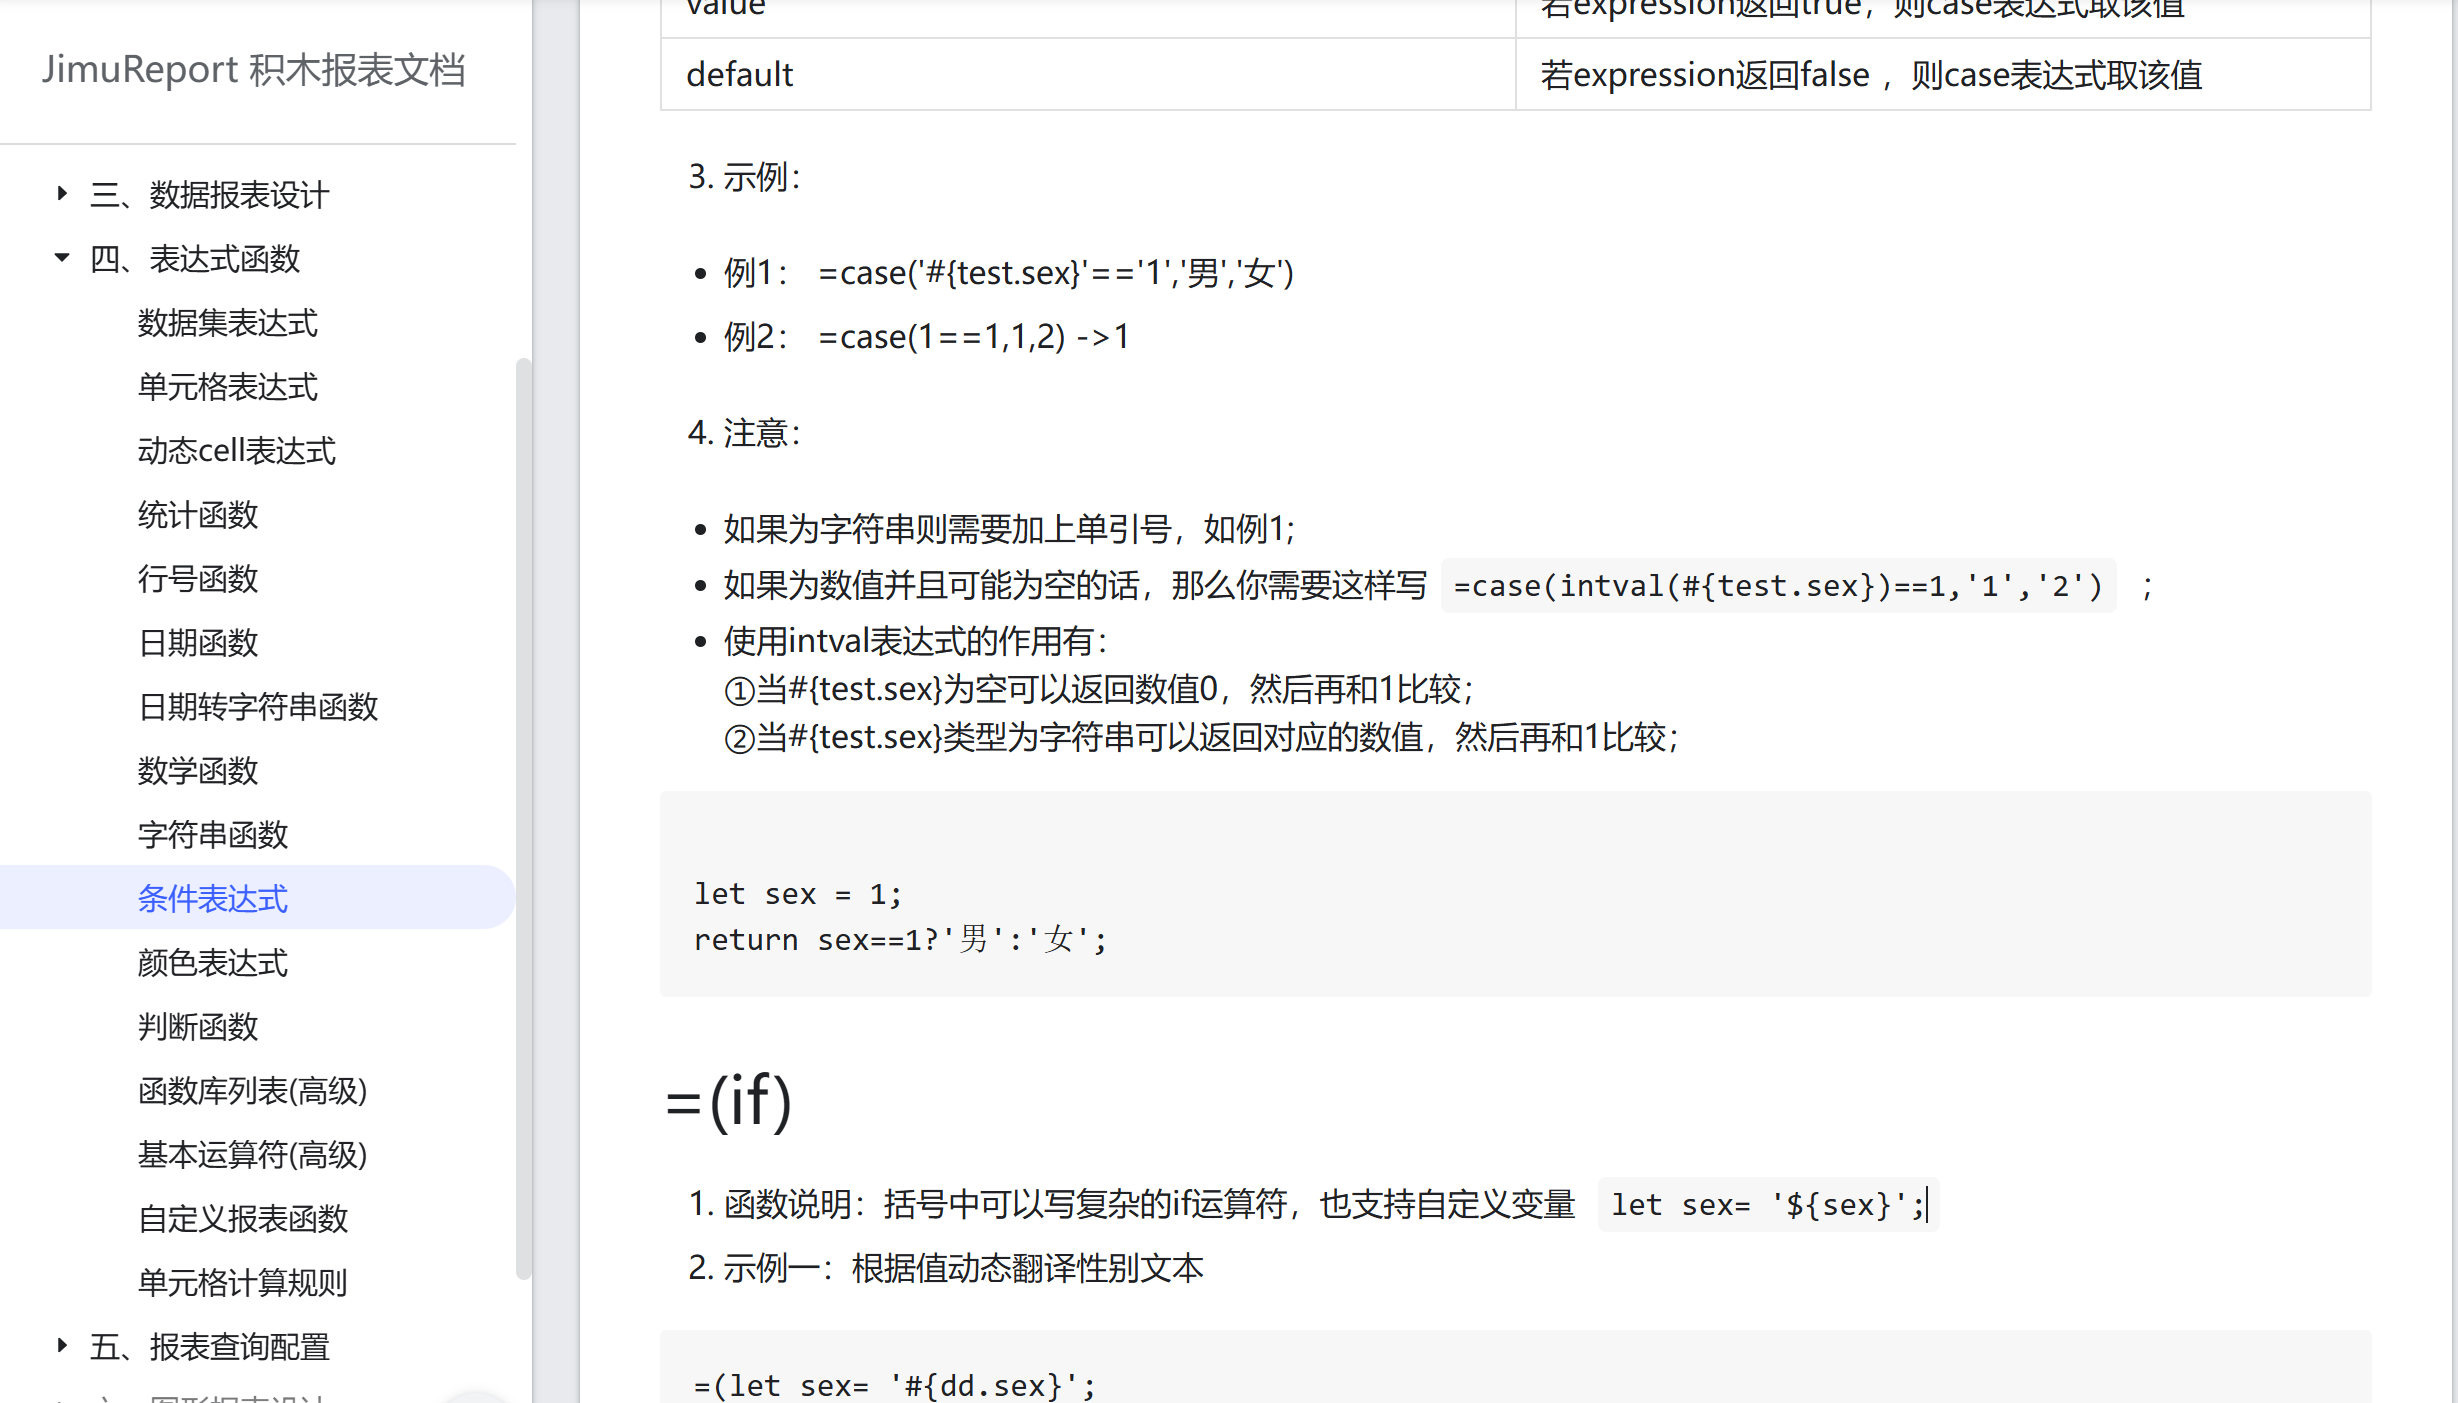Click the default table cell
2458x1403 pixels.
(1088, 74)
